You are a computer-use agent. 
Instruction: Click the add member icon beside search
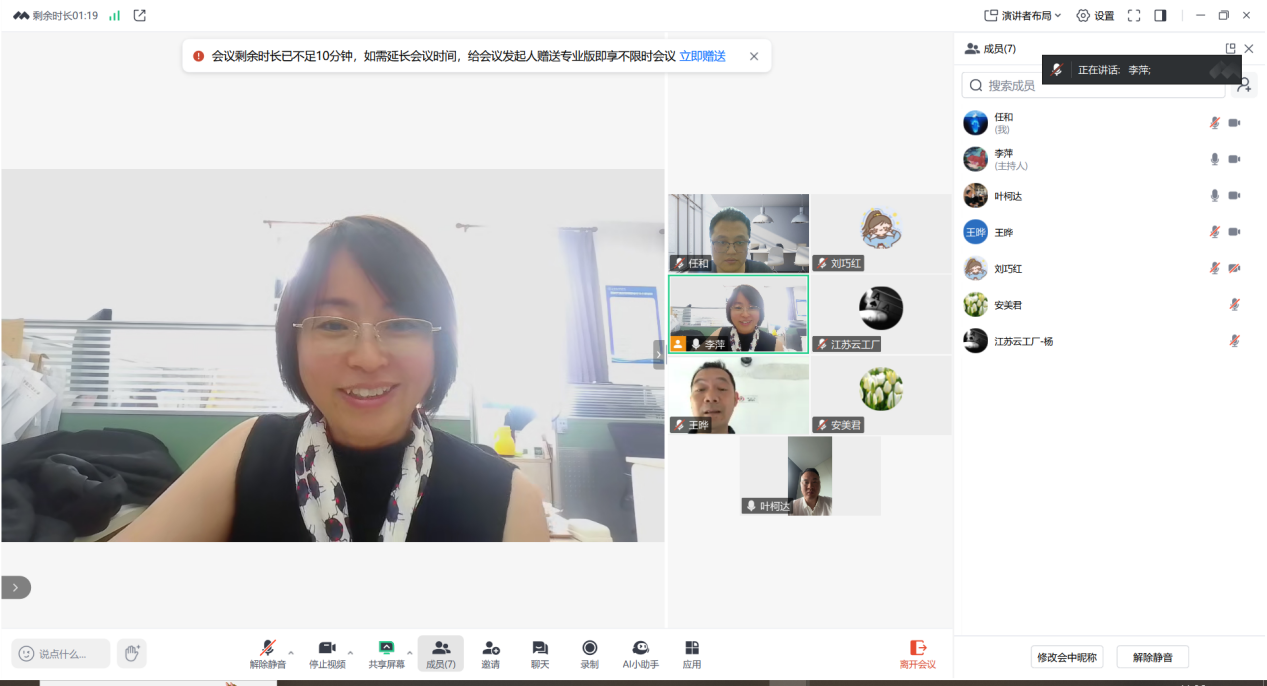[x=1244, y=85]
